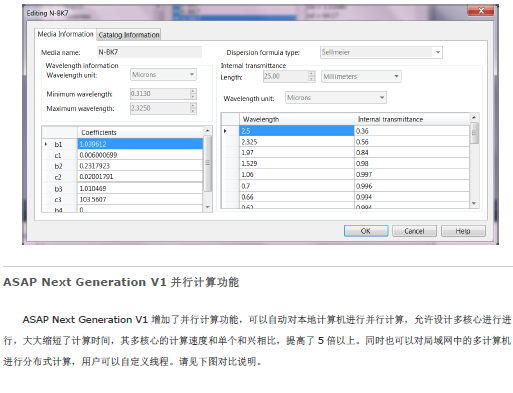The height and width of the screenshot is (393, 513).
Task: Open the Millimeters length unit dropdown
Action: 361,76
